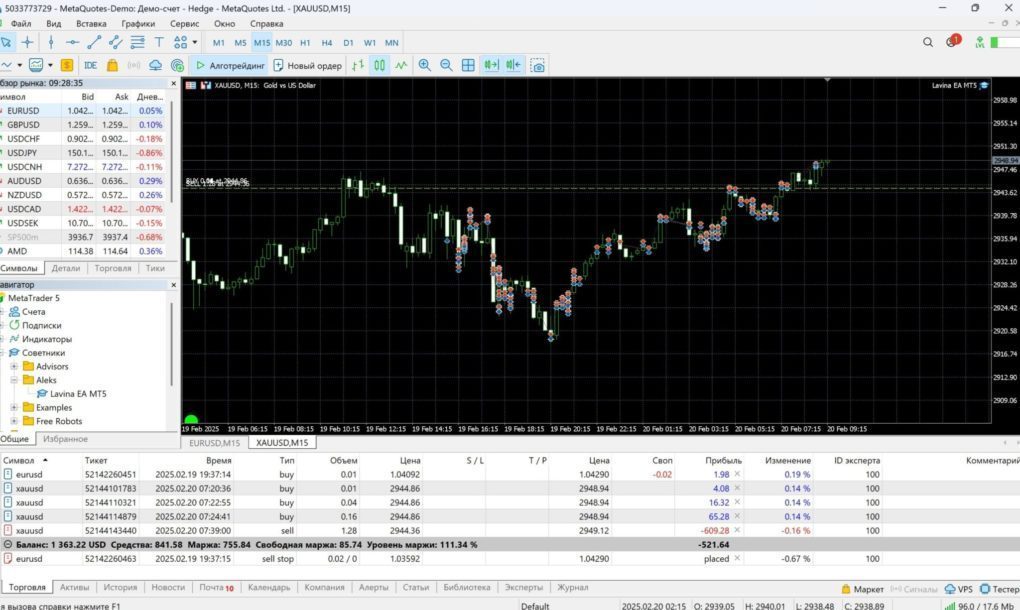Image resolution: width=1020 pixels, height=610 pixels.
Task: Open the VPS cloud hosting icon in toolbar
Action: pos(155,65)
